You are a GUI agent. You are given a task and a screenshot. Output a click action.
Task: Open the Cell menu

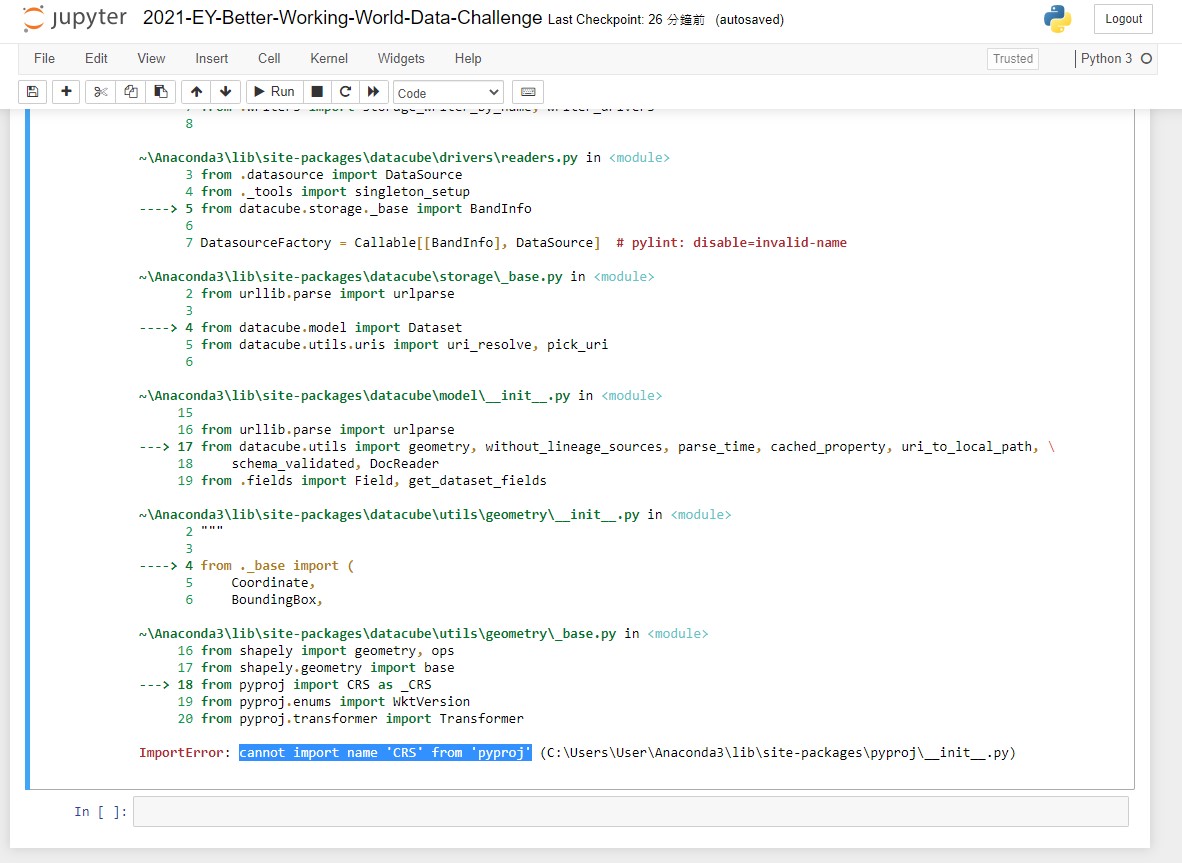tap(269, 58)
